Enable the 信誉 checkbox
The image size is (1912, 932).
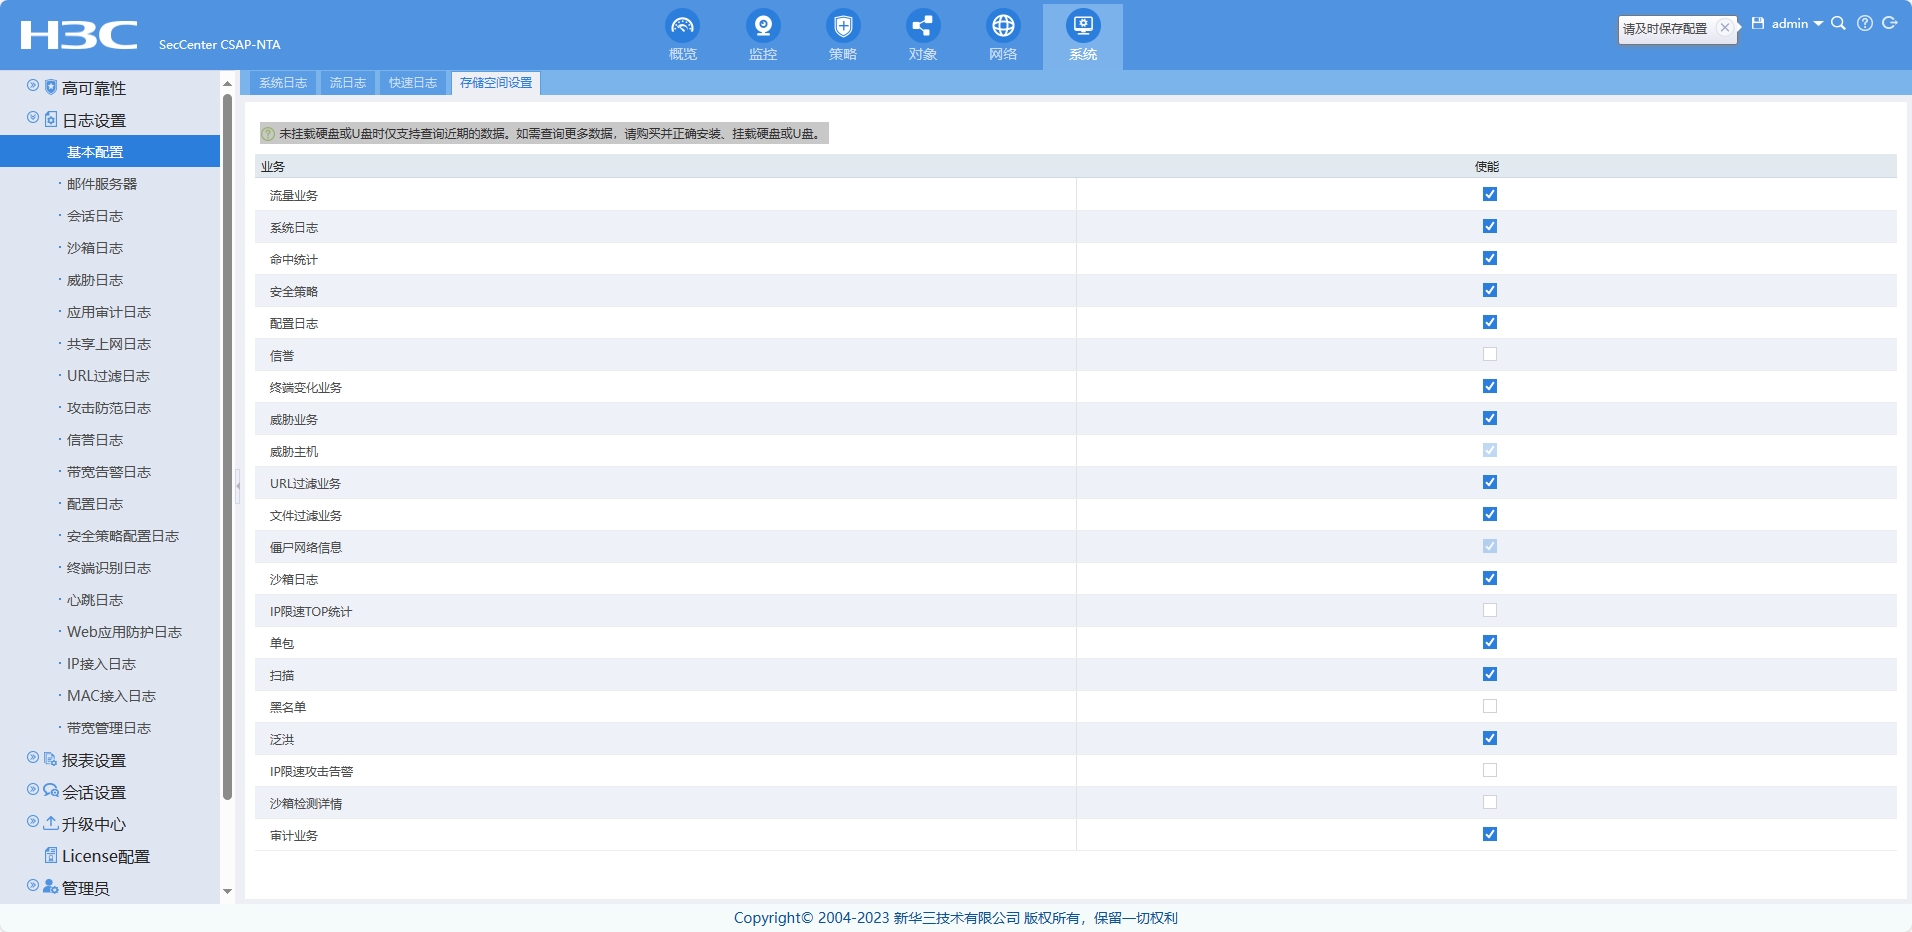[1490, 354]
